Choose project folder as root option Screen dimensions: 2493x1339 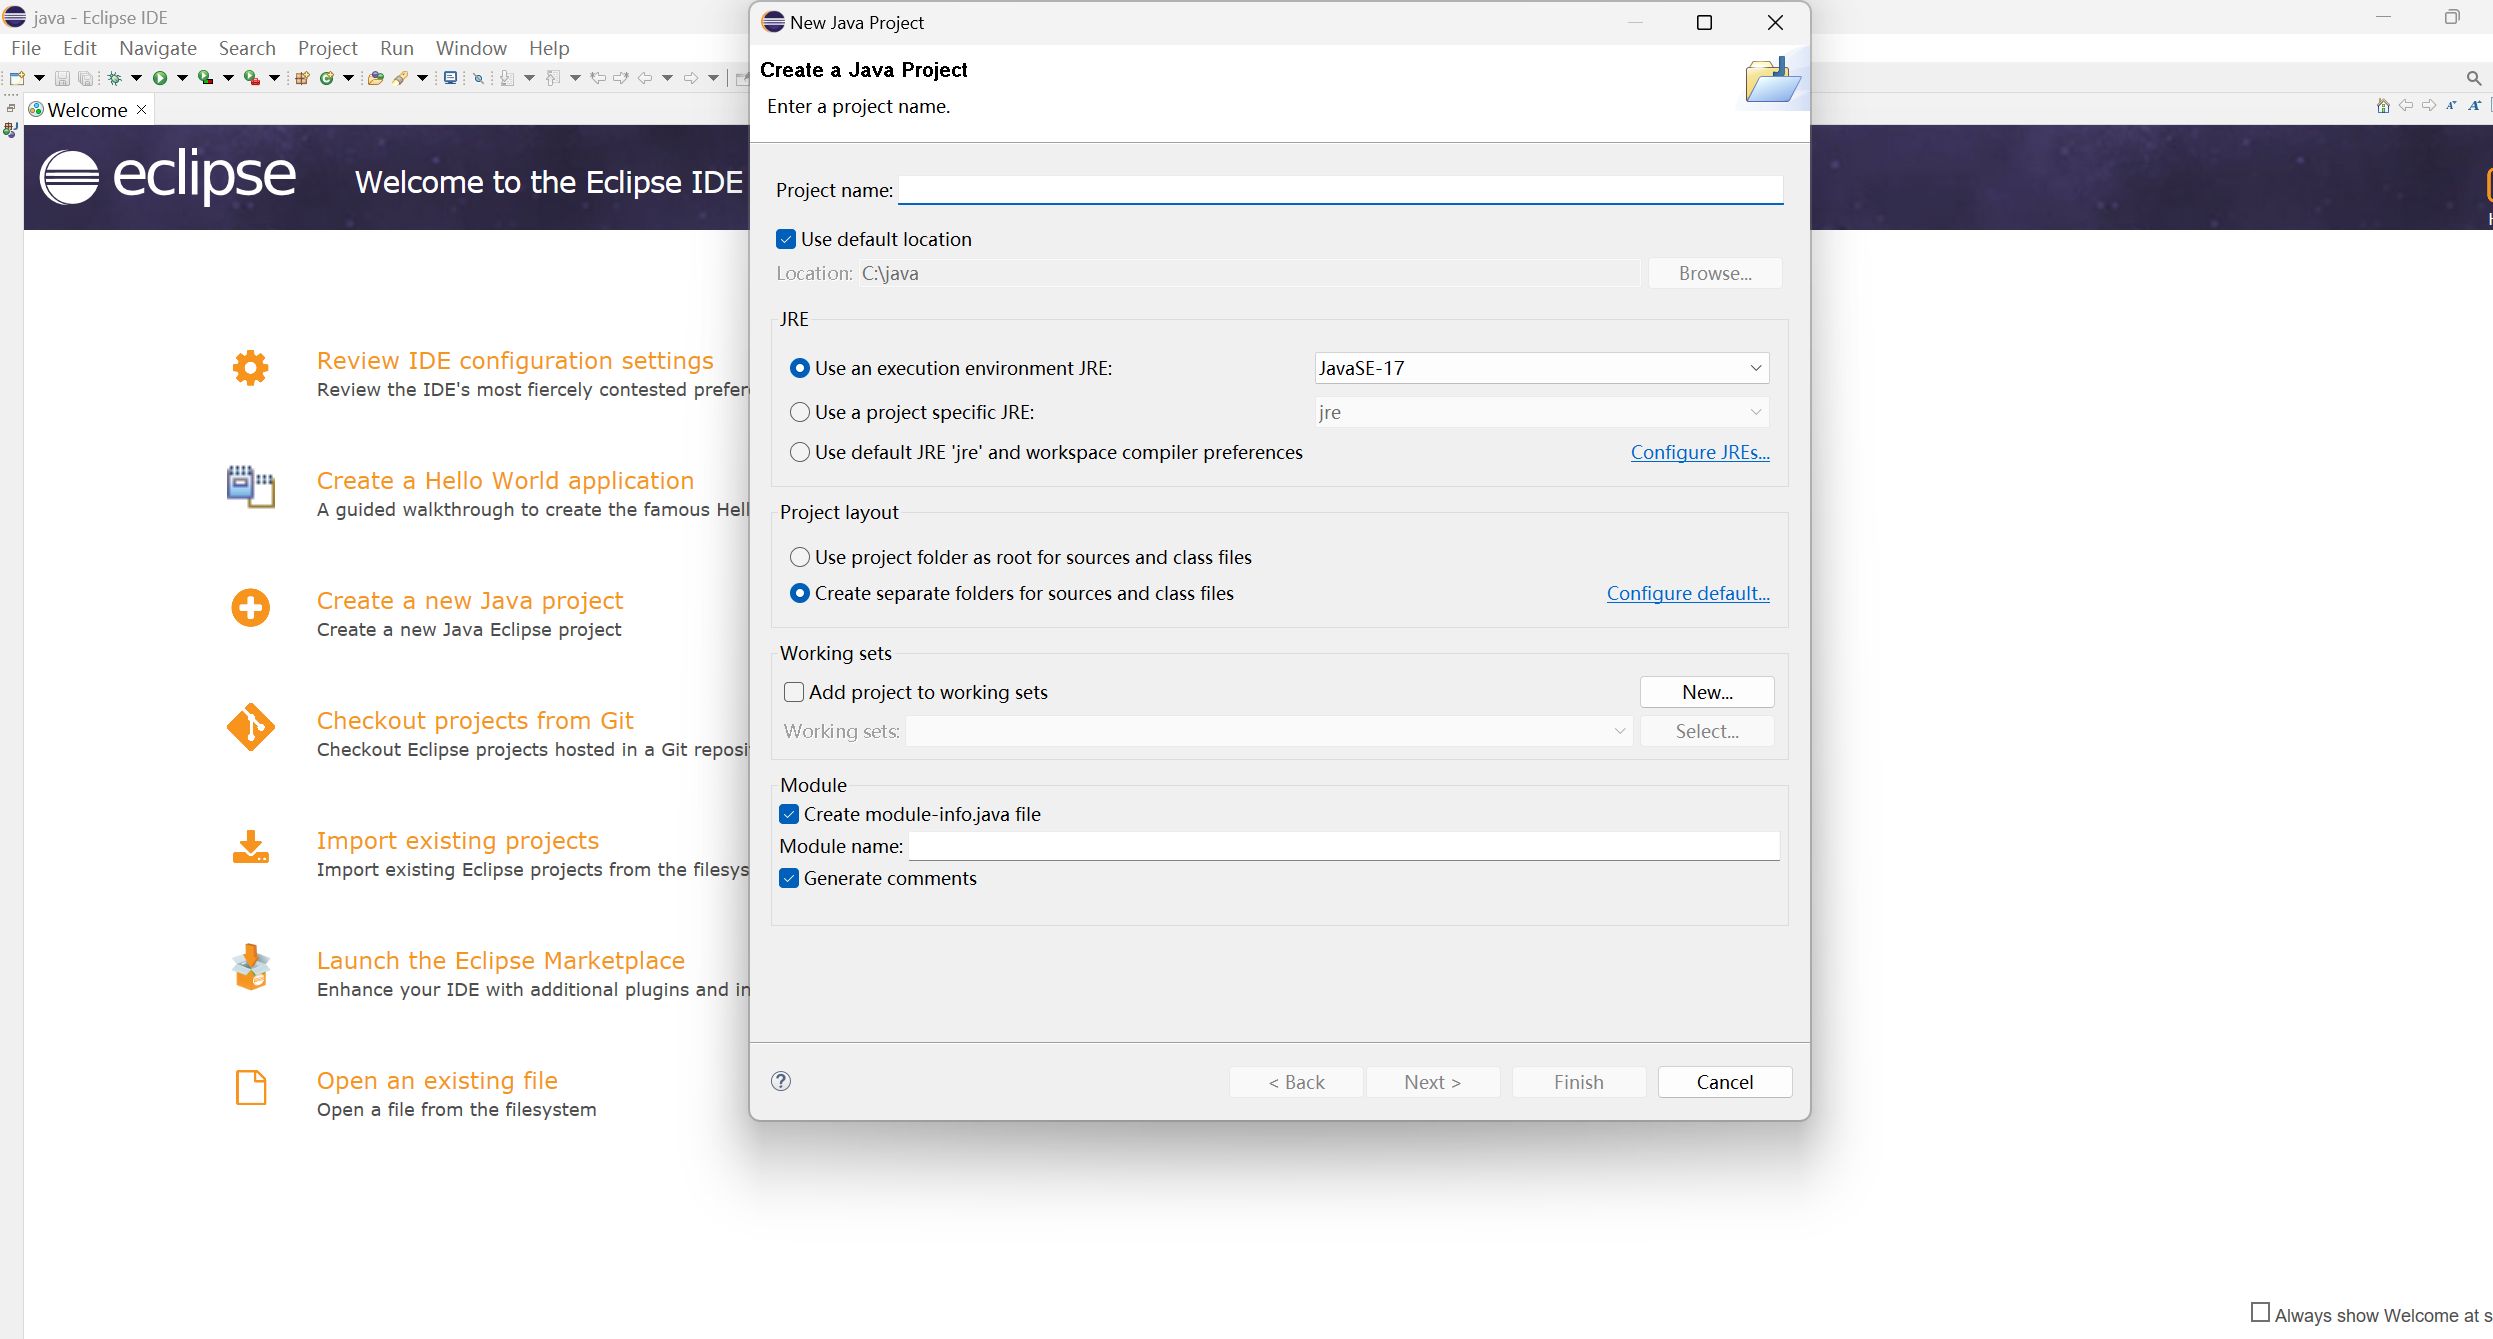click(800, 557)
